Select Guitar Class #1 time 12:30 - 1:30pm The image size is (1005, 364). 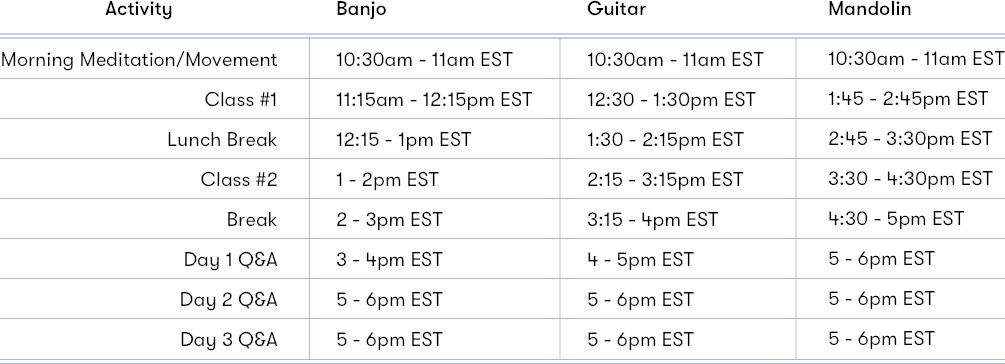click(x=671, y=100)
